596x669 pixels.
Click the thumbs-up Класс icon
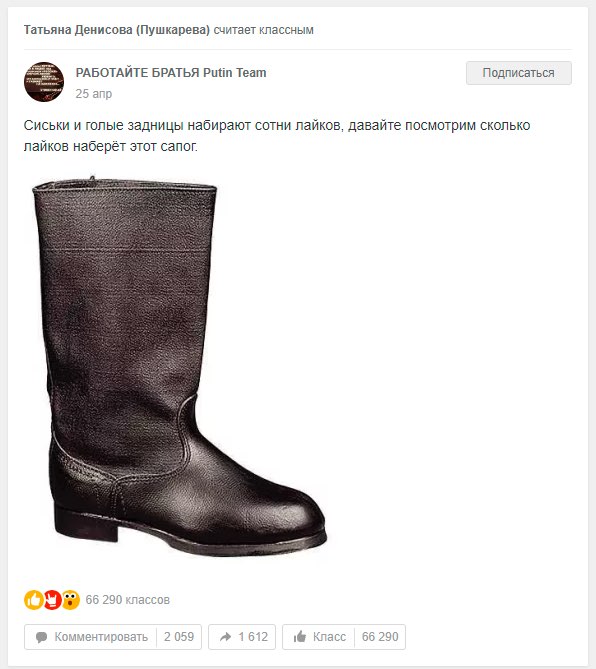[x=300, y=637]
